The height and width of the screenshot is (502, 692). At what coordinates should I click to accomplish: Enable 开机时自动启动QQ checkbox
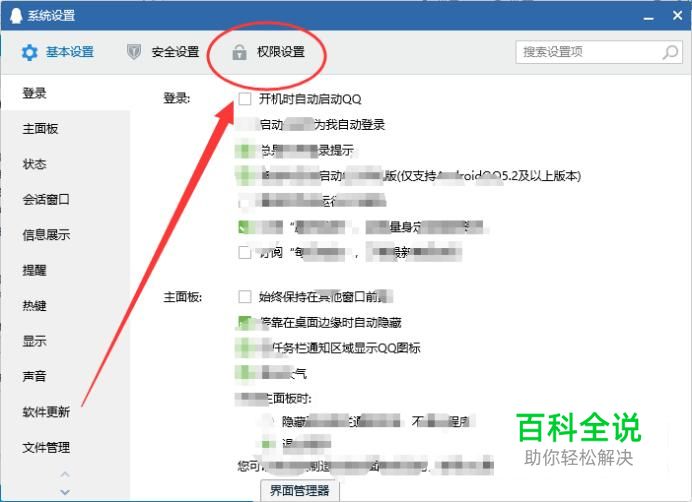click(x=244, y=98)
